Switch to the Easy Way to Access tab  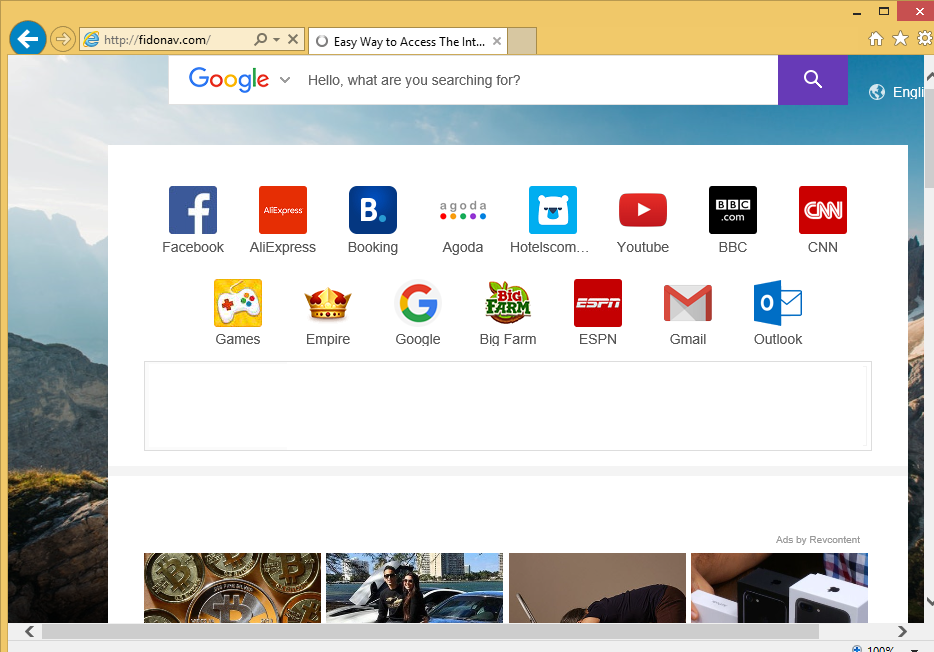coord(408,41)
